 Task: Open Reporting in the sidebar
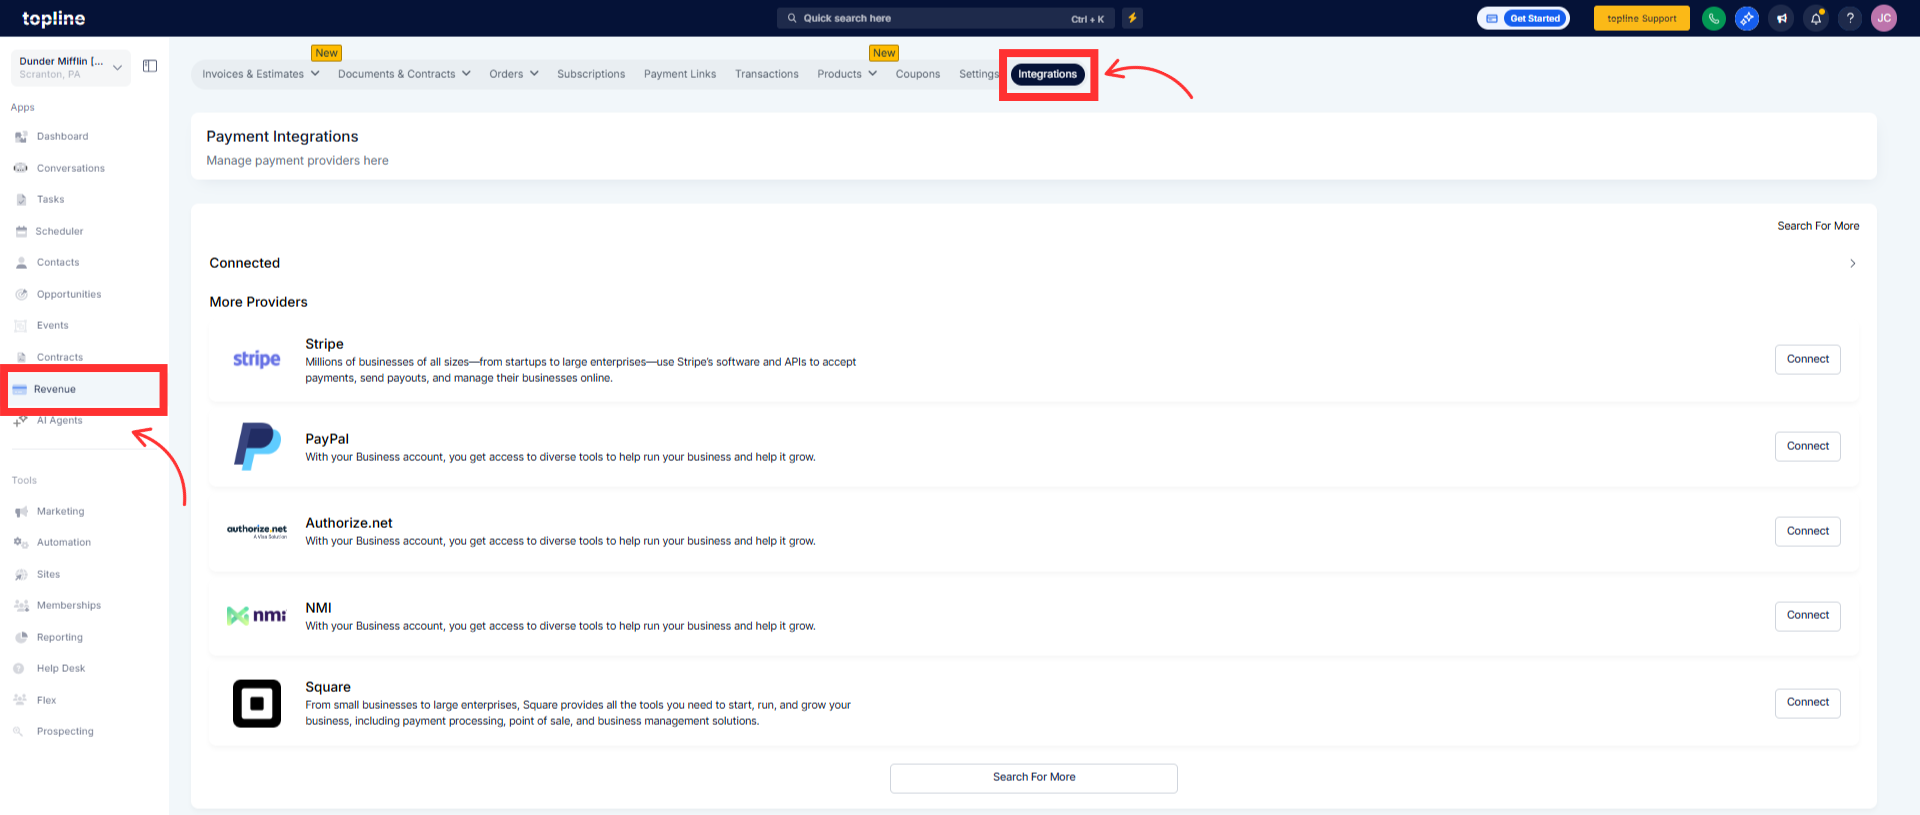[59, 637]
